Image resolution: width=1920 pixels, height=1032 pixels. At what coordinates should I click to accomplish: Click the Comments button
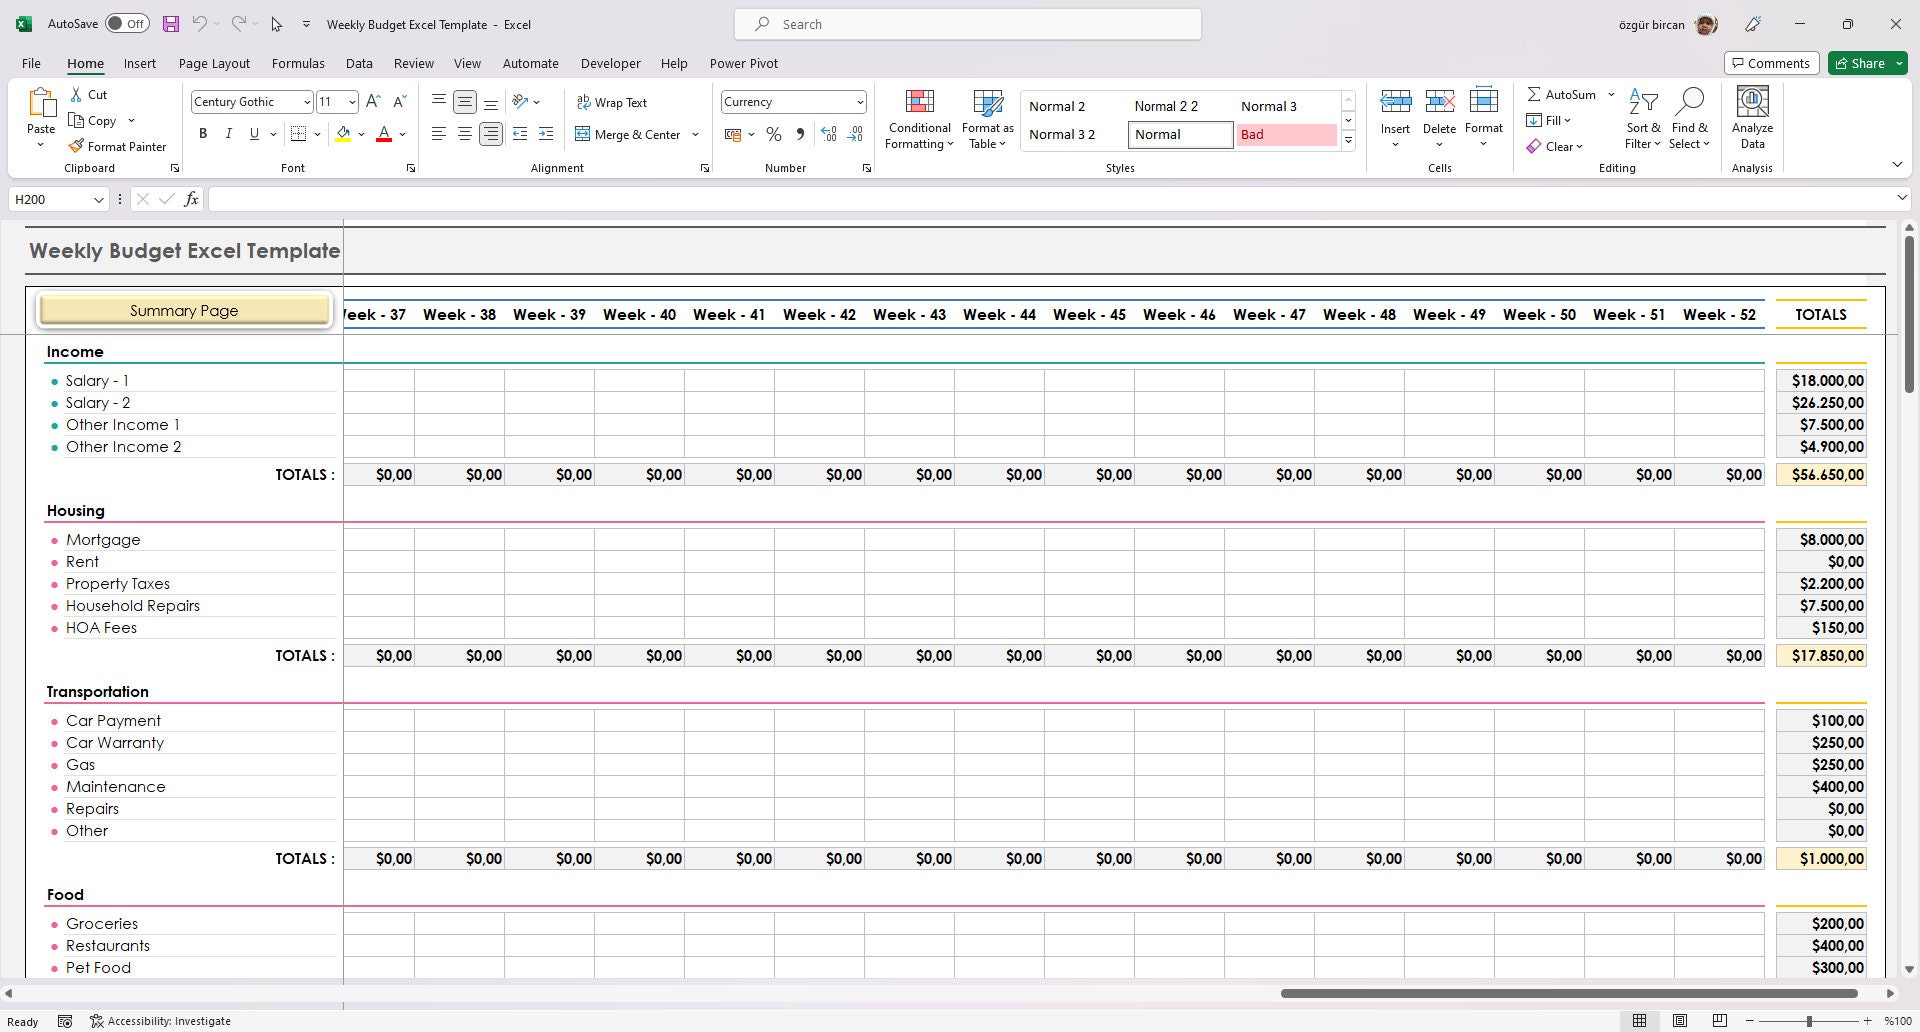point(1771,63)
